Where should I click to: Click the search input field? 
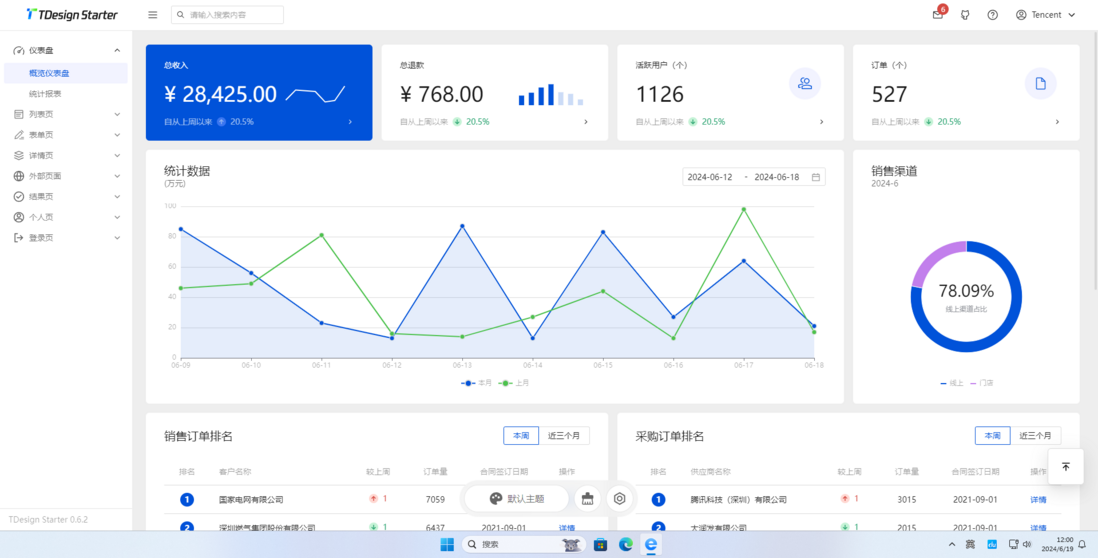pyautogui.click(x=228, y=15)
